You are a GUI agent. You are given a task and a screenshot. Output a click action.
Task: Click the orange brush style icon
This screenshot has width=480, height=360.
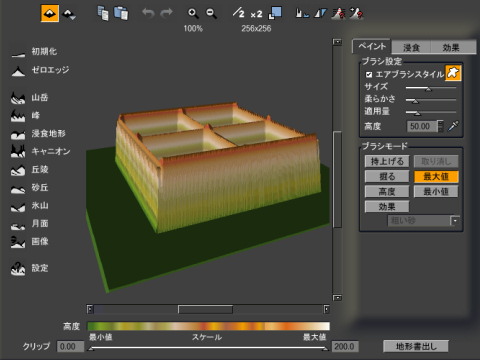[453, 73]
